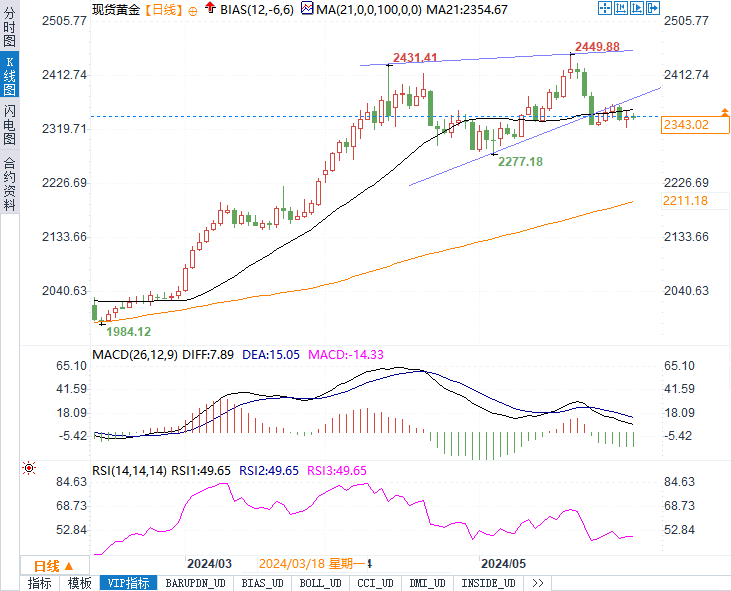731x591 pixels.
Task: Click the third chart toolbar icon
Action: point(637,9)
